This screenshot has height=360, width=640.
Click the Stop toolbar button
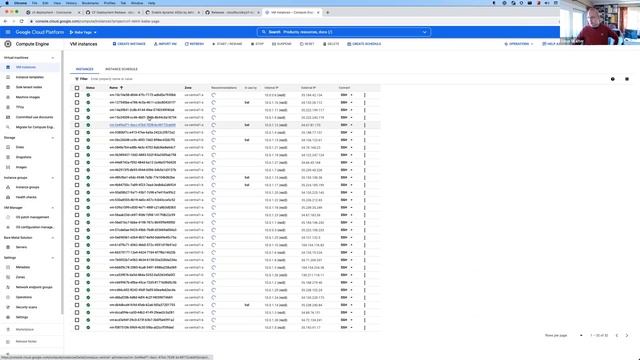pyautogui.click(x=257, y=44)
